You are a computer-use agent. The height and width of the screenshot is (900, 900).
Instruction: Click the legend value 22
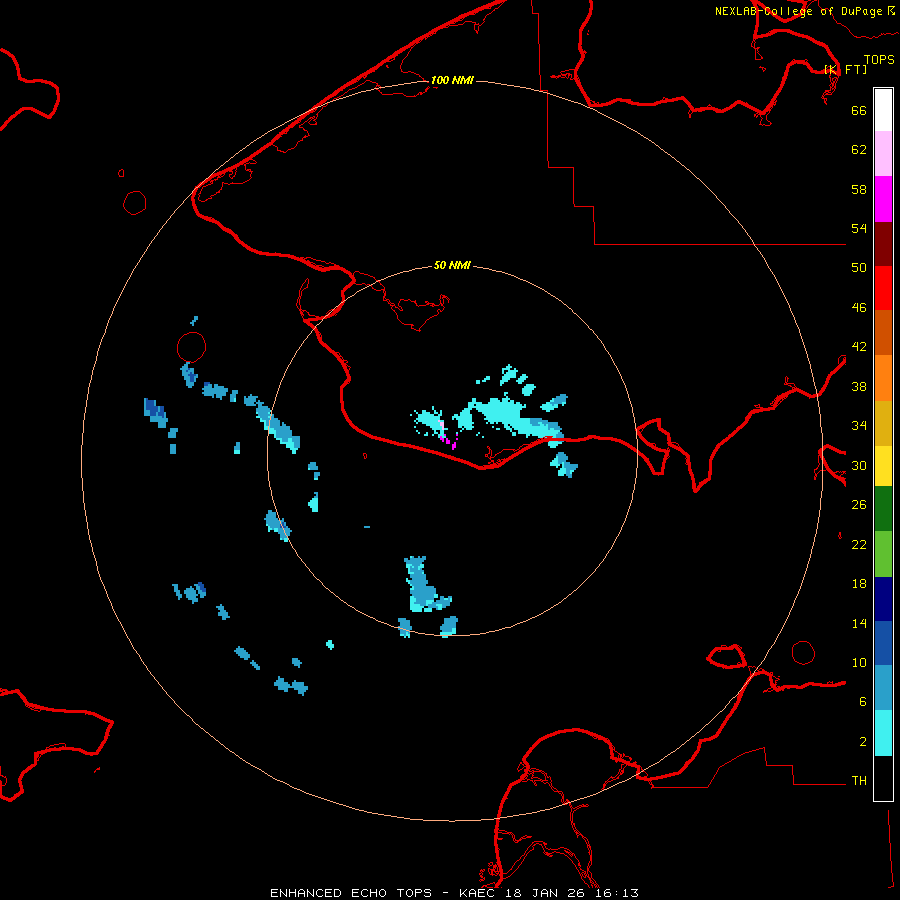click(x=859, y=544)
